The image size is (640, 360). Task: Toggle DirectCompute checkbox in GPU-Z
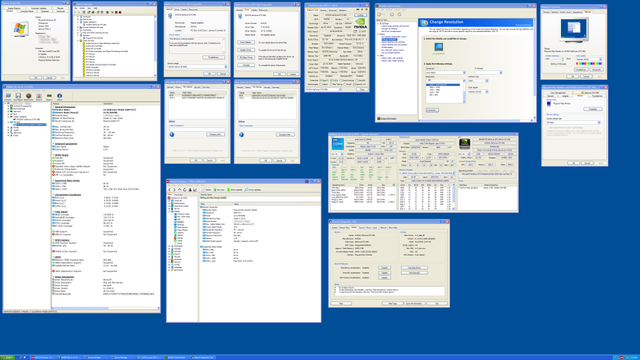pos(341,80)
